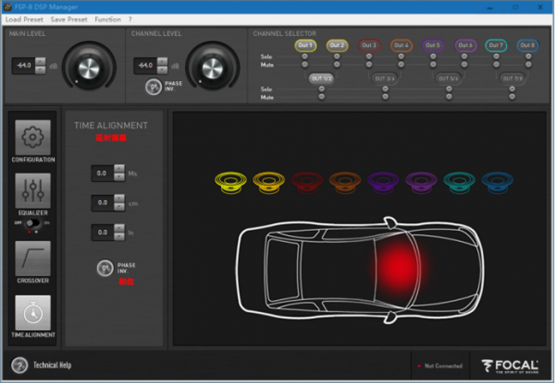Toggle Phase Inv. in Time Alignment panel

(105, 268)
